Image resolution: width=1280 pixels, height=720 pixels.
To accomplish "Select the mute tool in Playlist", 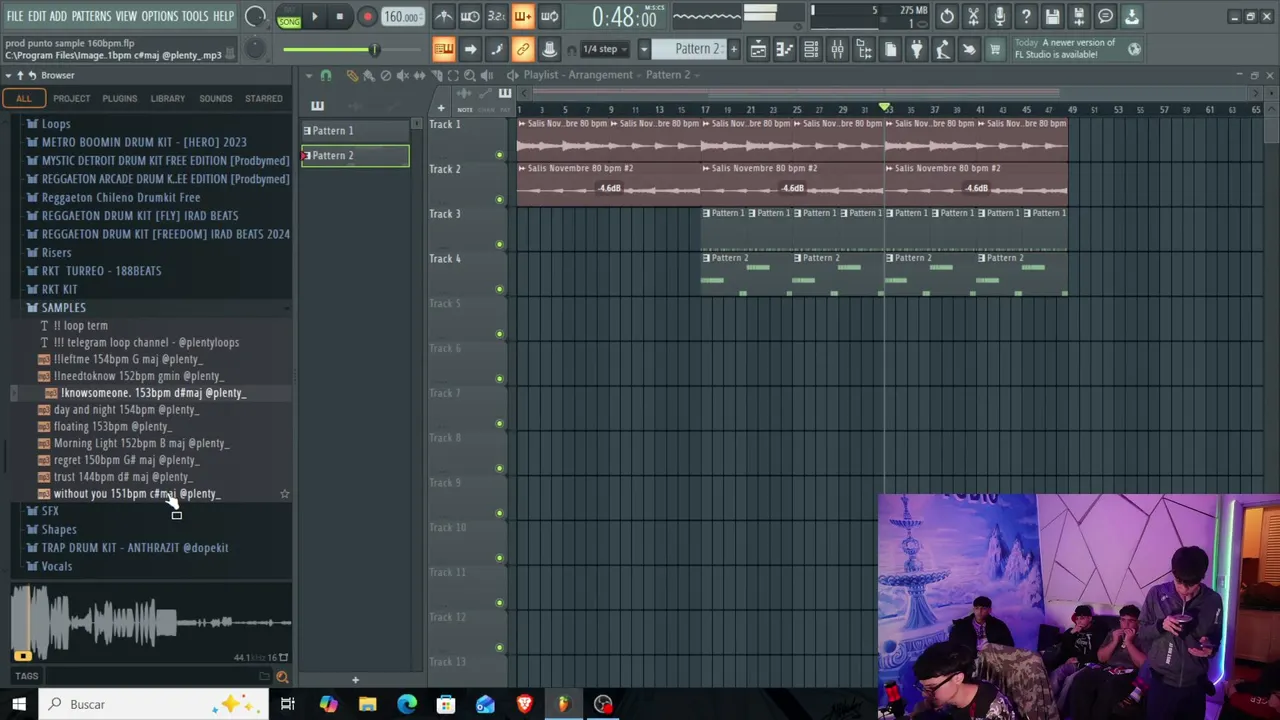I will pos(402,75).
